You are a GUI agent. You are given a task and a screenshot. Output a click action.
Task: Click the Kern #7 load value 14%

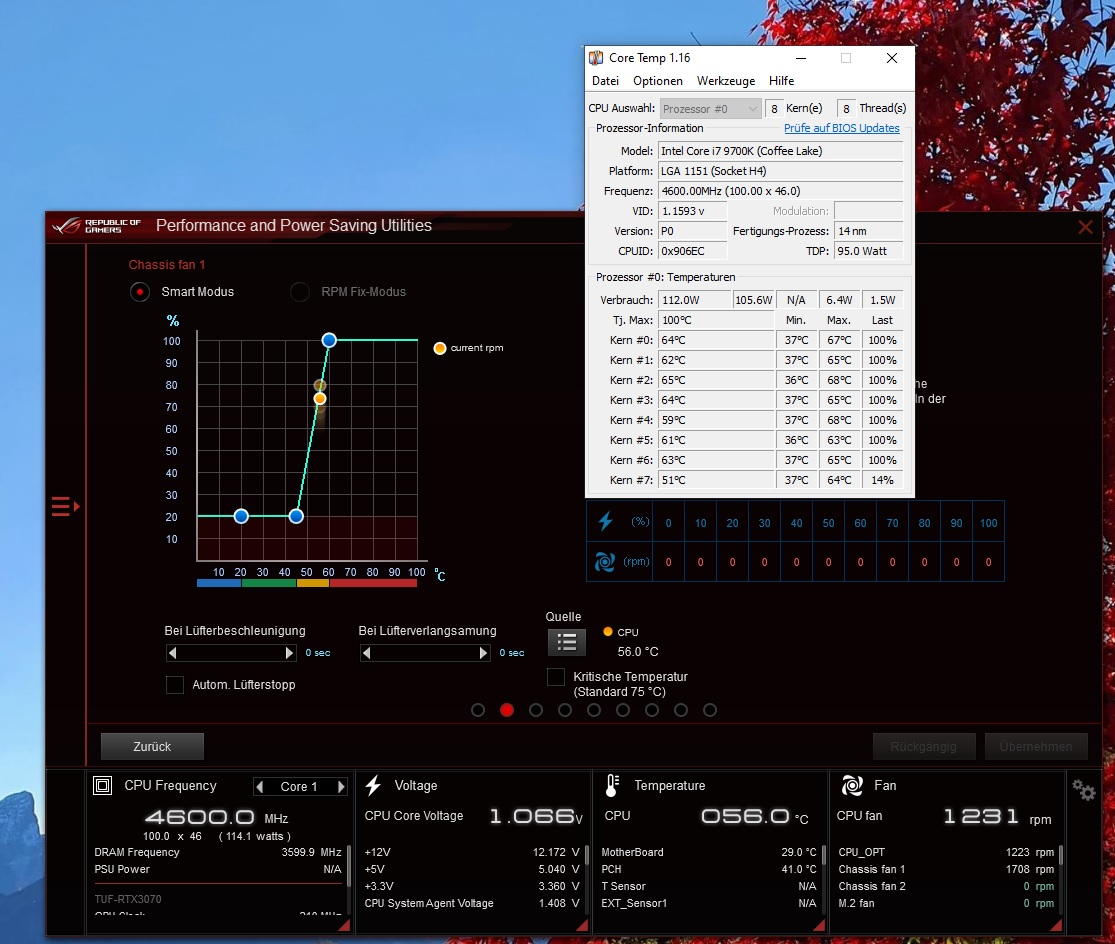point(882,480)
